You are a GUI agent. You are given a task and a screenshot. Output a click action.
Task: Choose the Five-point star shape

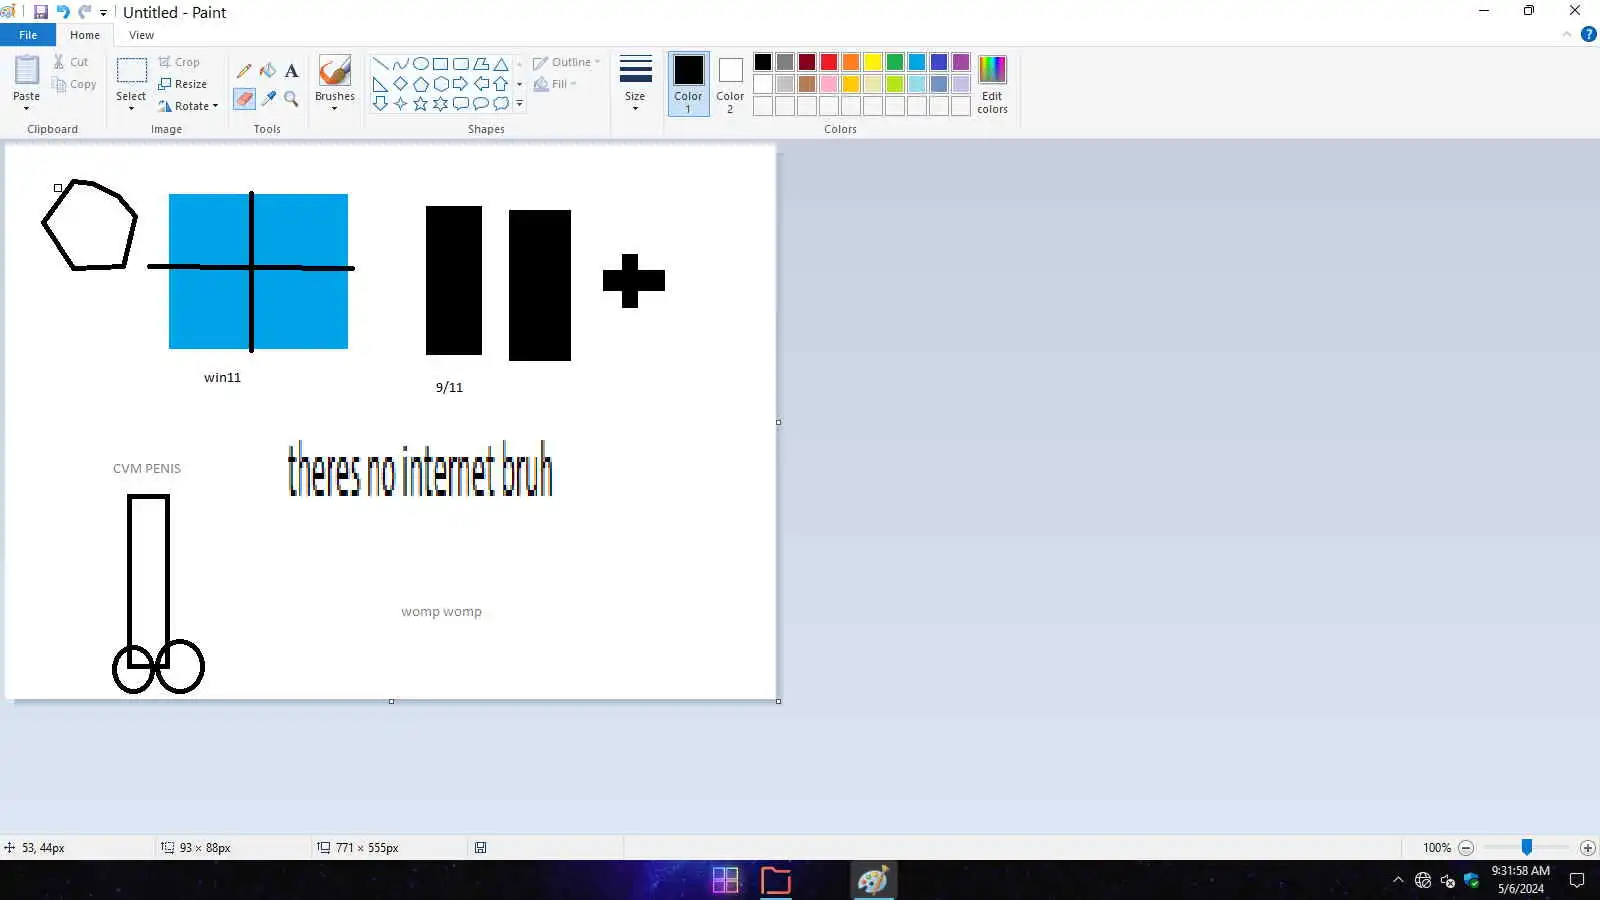coord(421,104)
